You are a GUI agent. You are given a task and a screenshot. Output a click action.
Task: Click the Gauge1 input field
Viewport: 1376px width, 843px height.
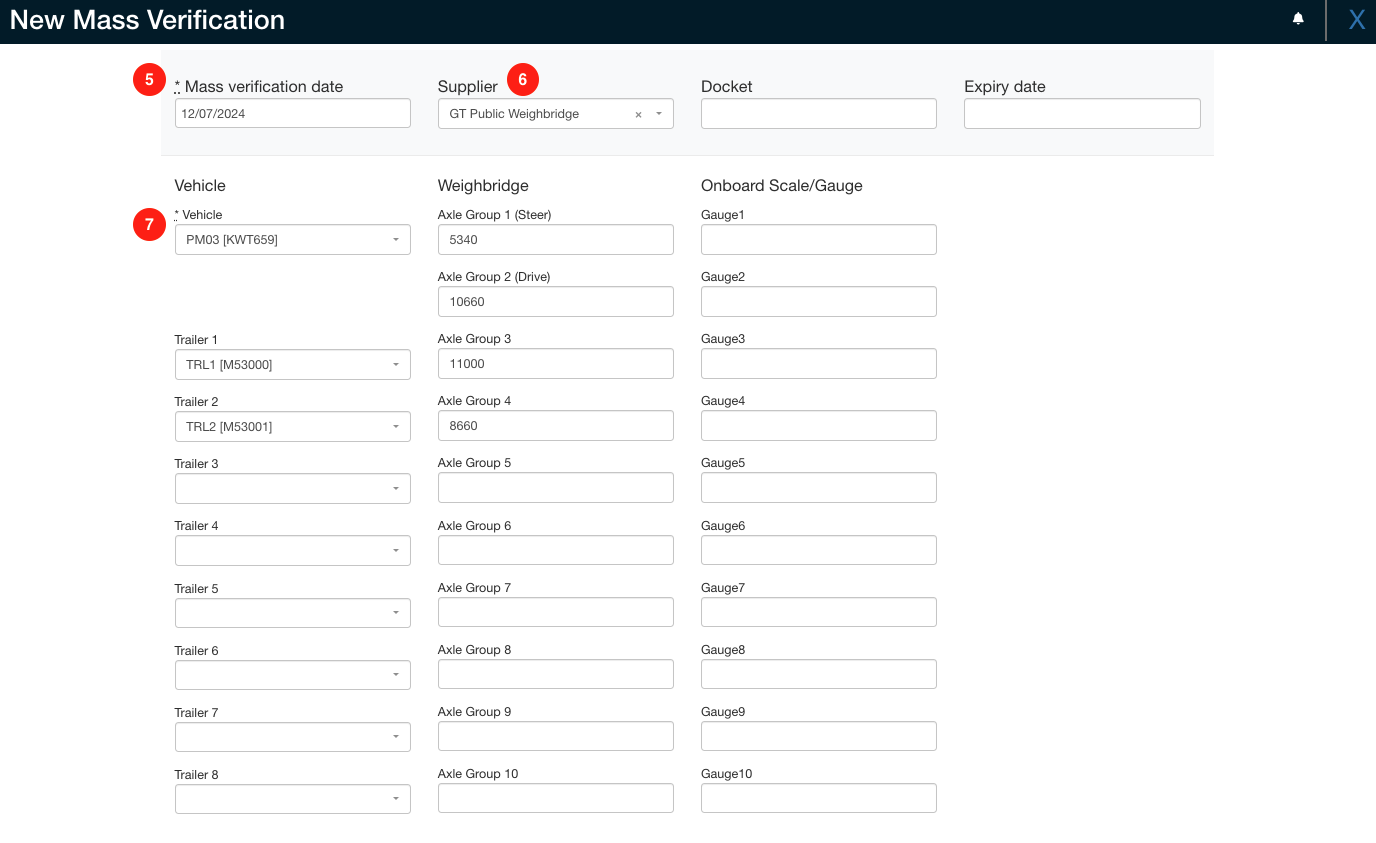pyautogui.click(x=818, y=239)
